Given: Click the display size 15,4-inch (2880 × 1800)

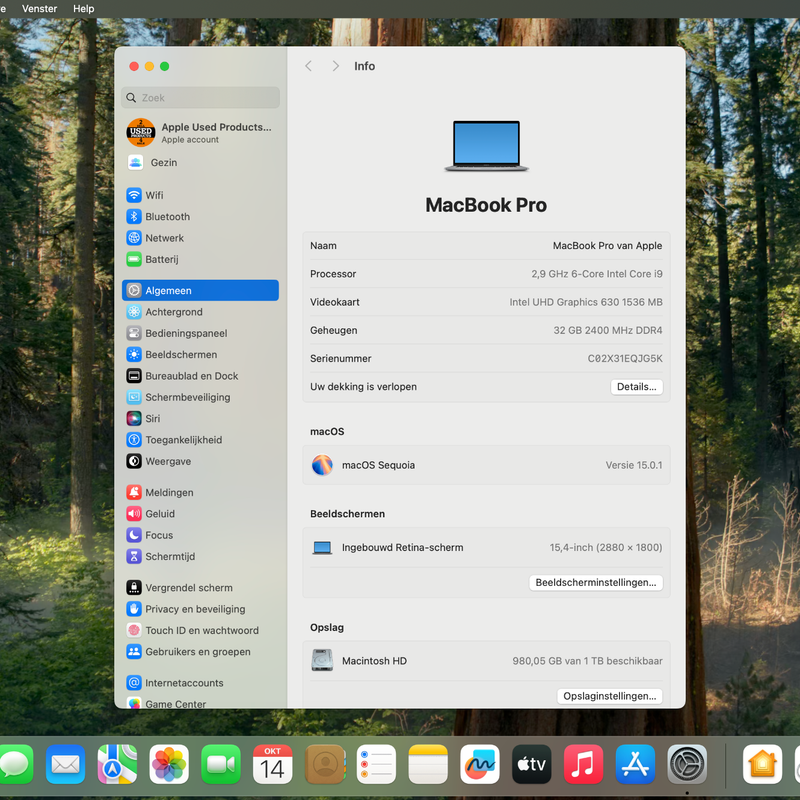Looking at the screenshot, I should point(606,547).
